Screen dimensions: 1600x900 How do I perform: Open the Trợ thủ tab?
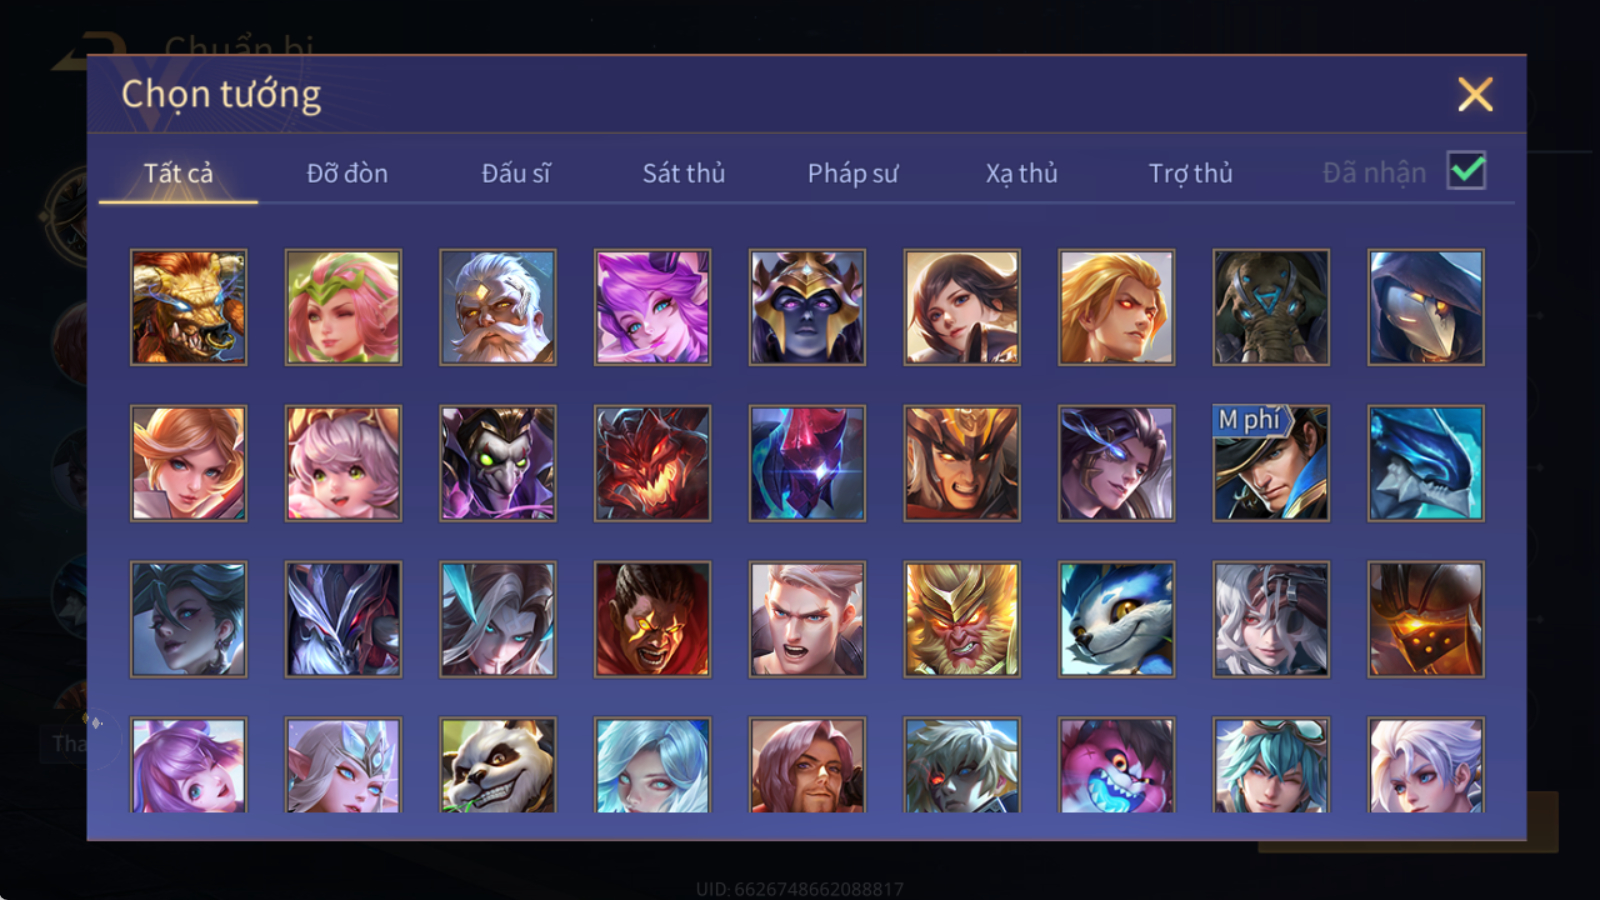click(1190, 173)
